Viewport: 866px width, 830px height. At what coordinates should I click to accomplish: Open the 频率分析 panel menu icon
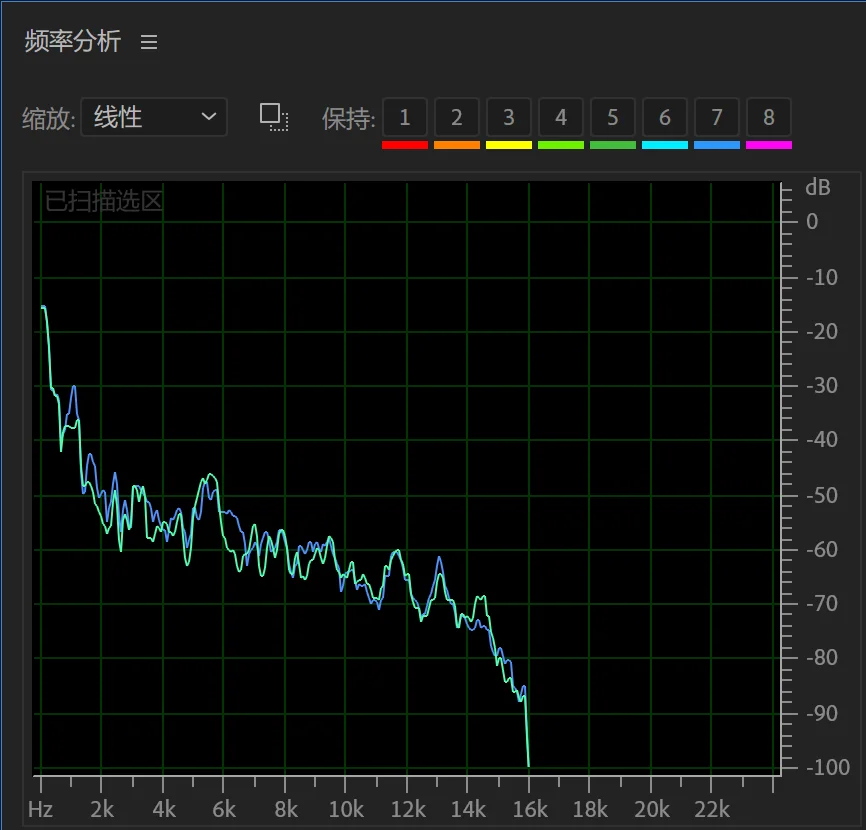pyautogui.click(x=149, y=42)
